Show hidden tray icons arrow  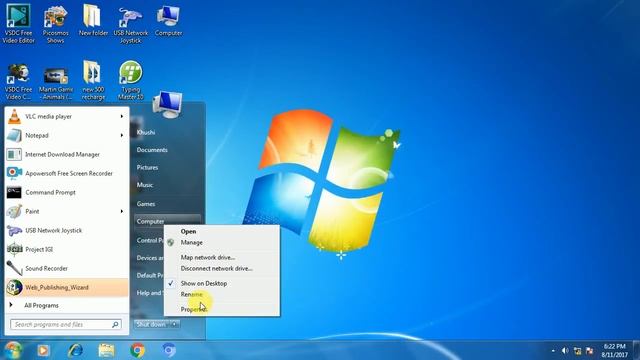pos(553,351)
